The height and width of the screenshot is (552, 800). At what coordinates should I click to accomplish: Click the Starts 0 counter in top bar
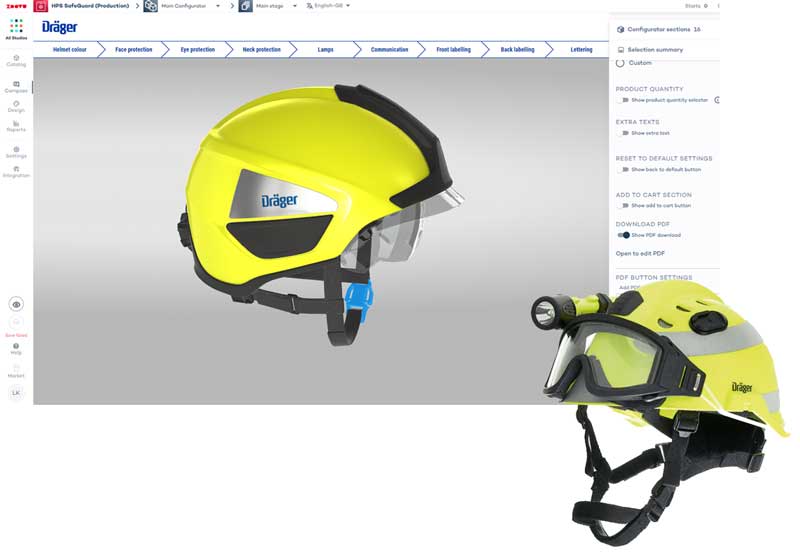pos(696,6)
